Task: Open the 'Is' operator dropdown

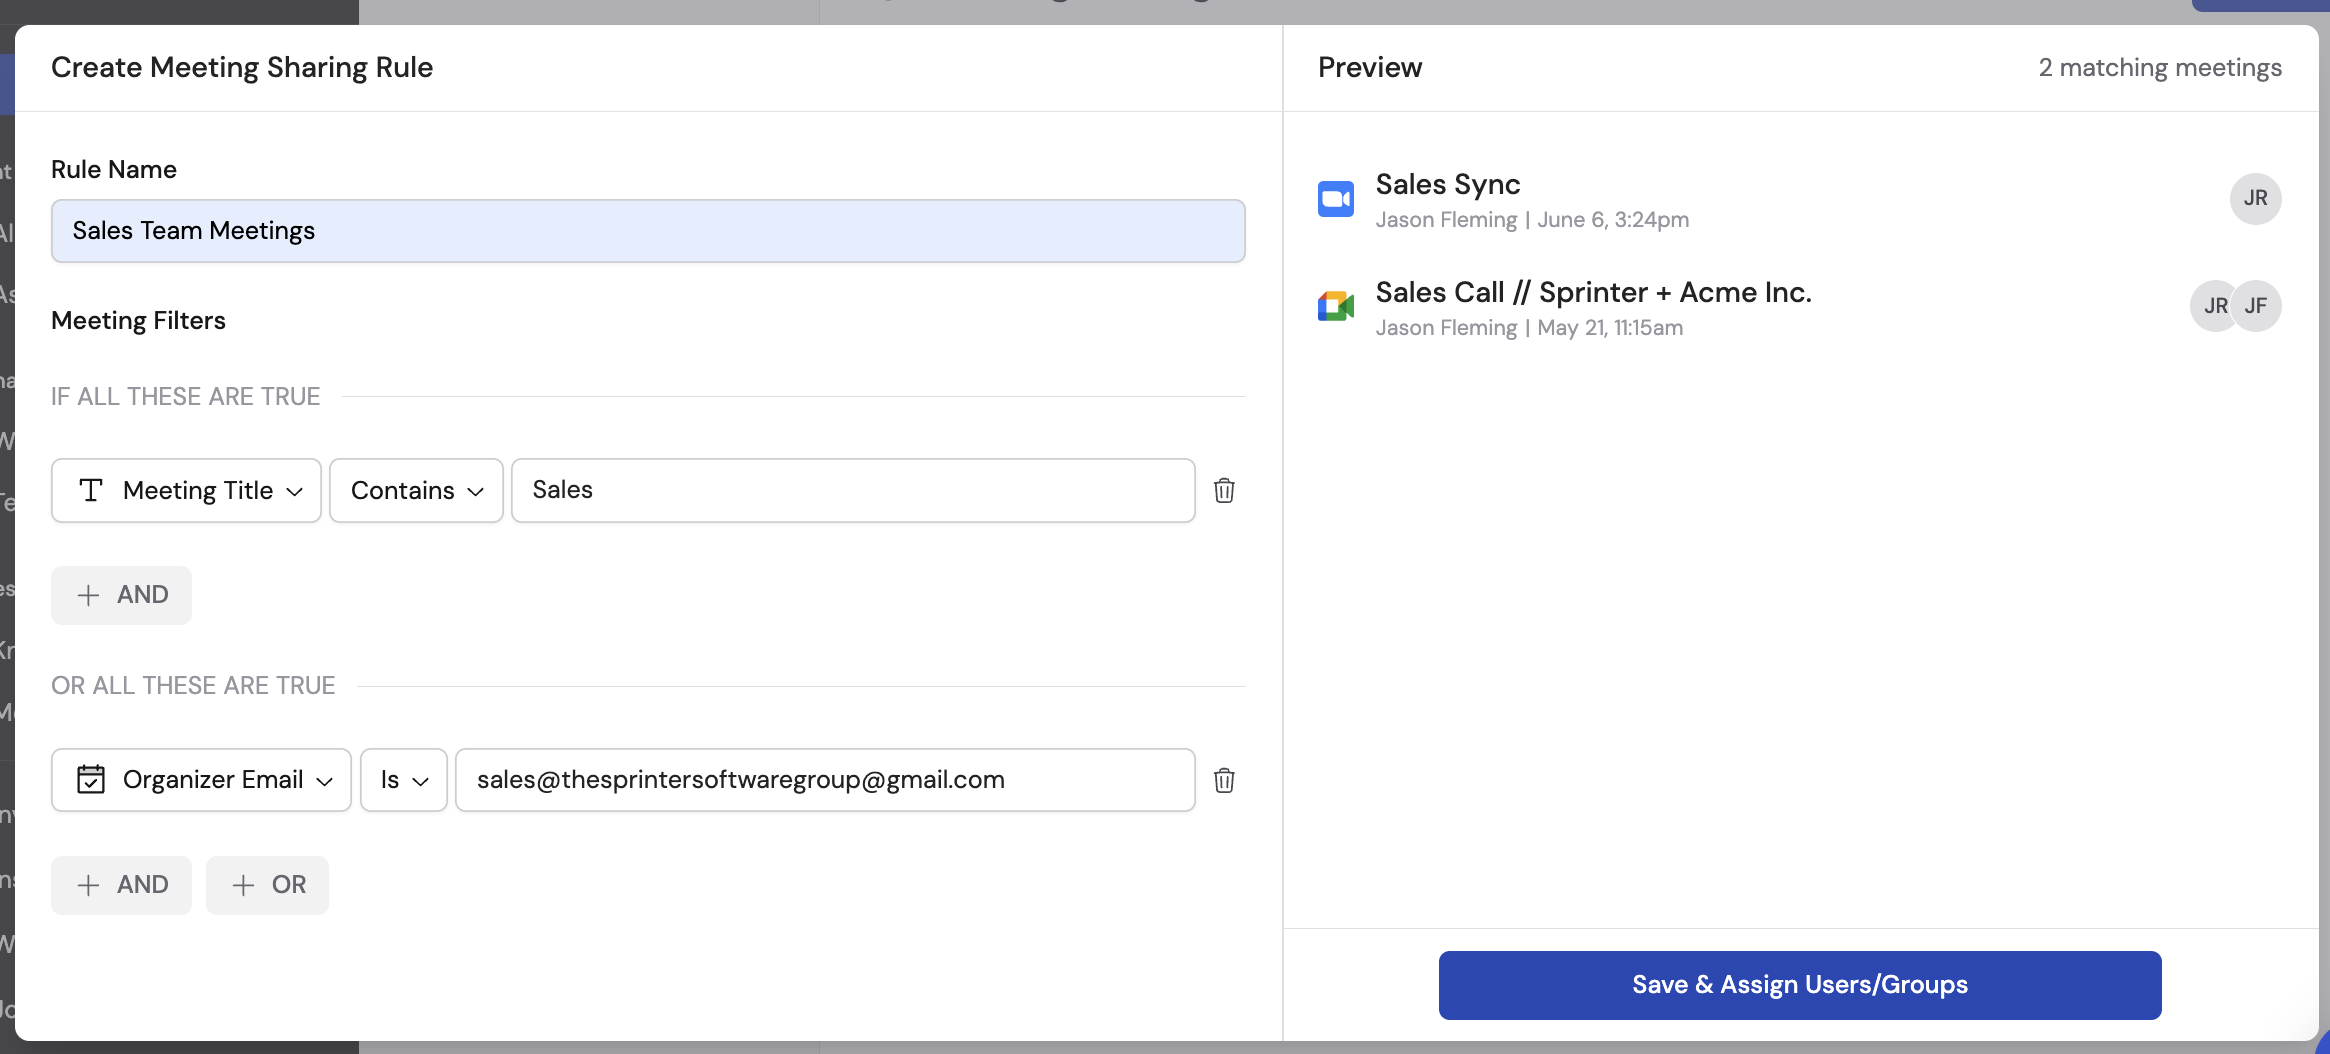Action: coord(403,780)
